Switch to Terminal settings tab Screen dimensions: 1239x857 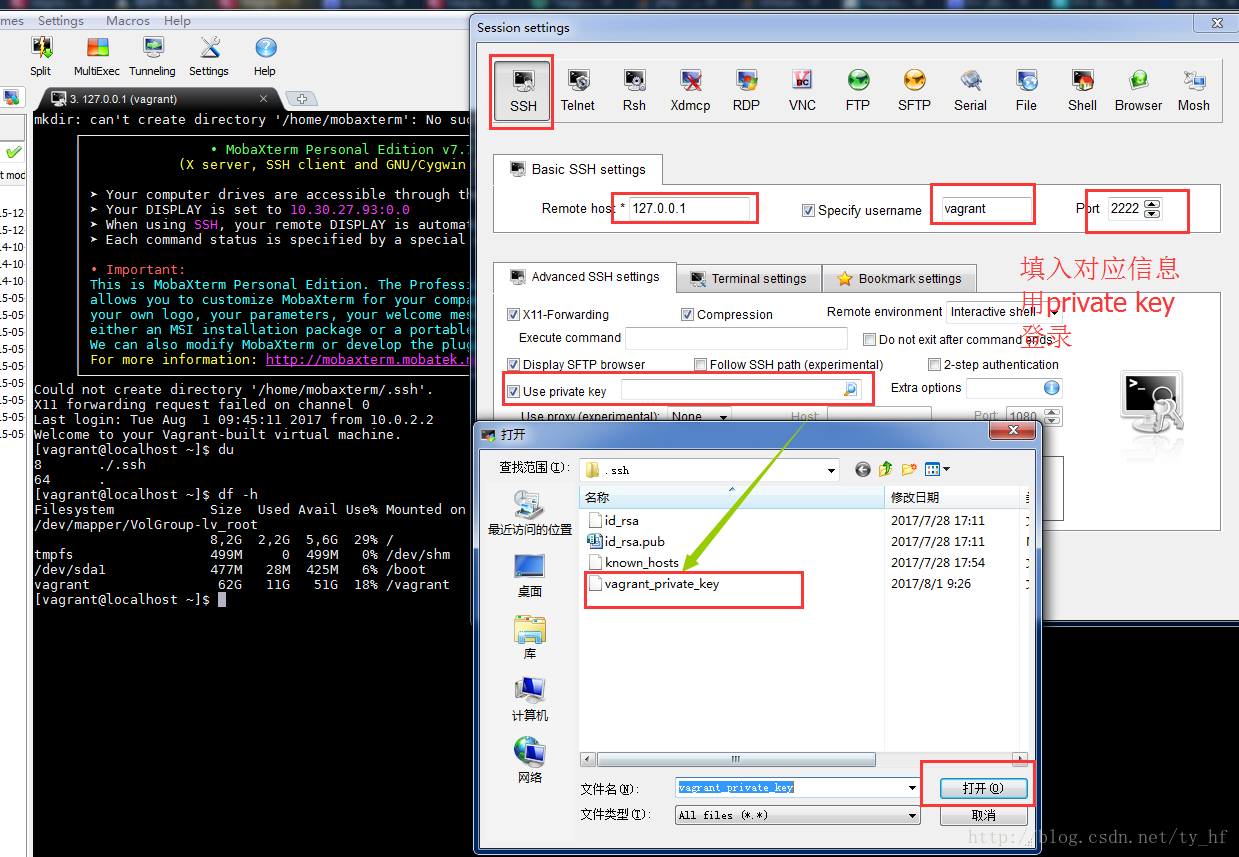pyautogui.click(x=749, y=278)
